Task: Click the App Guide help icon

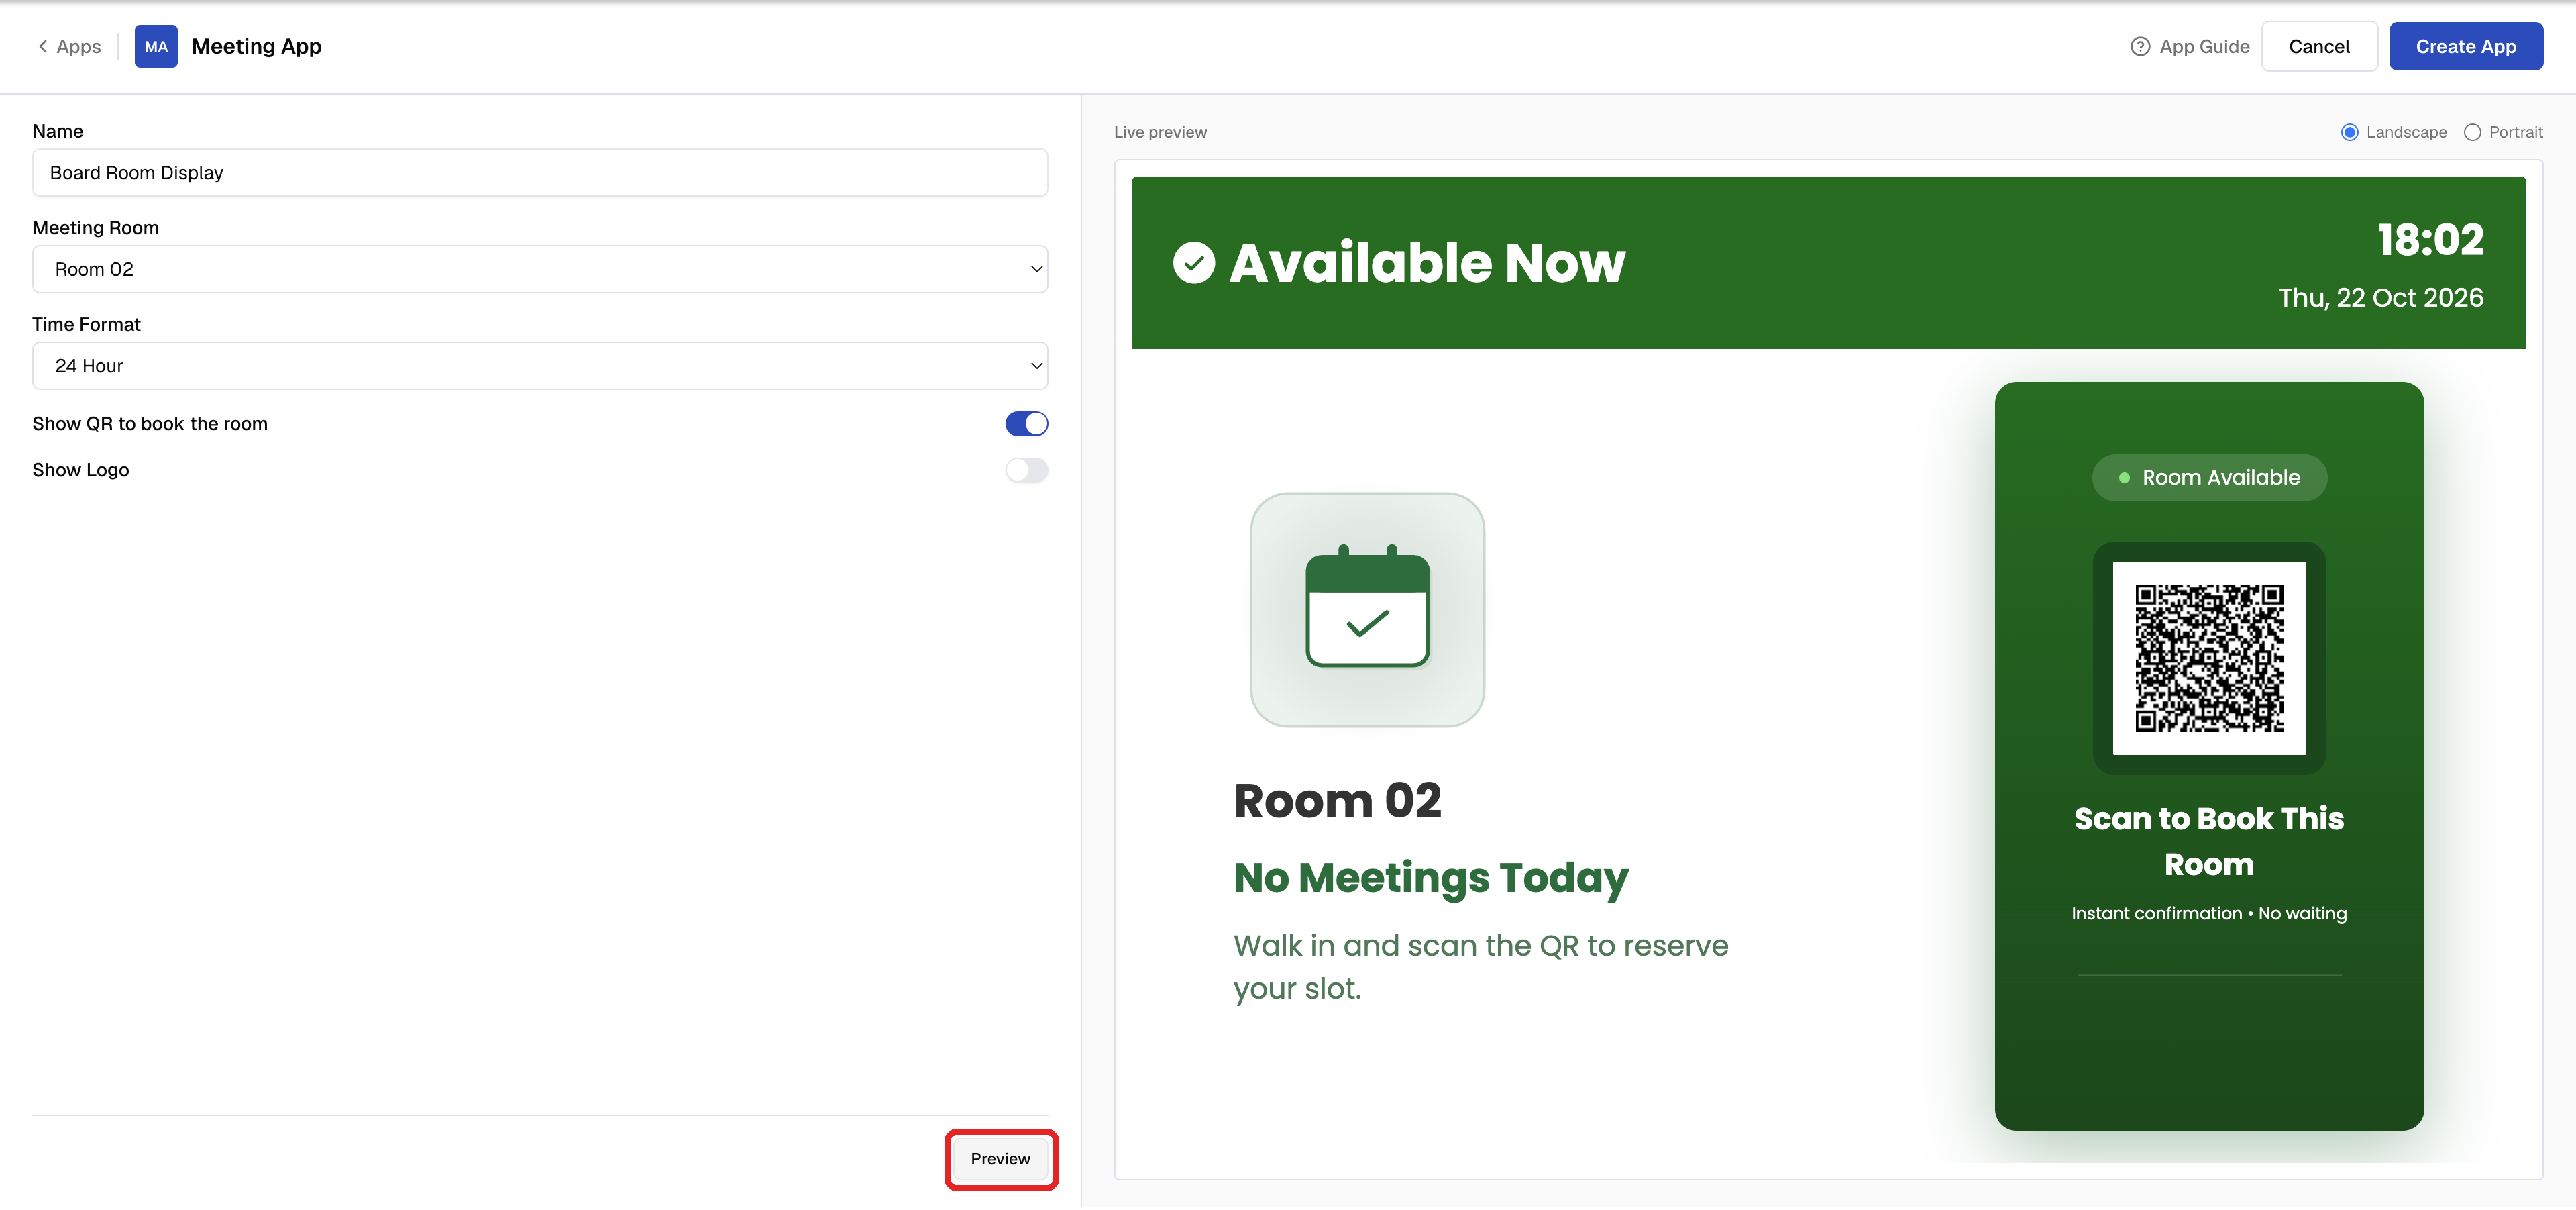Action: [2140, 46]
